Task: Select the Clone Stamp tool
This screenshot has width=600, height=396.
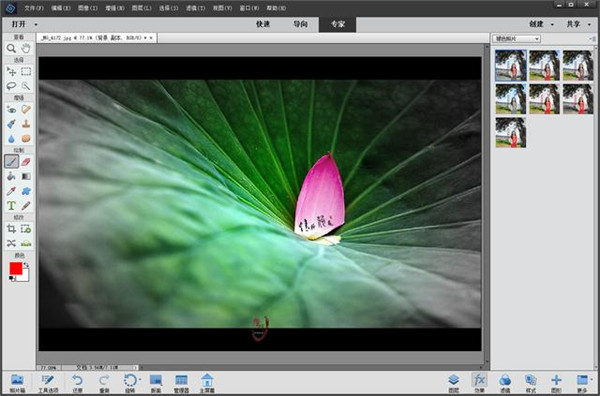Action: click(26, 124)
